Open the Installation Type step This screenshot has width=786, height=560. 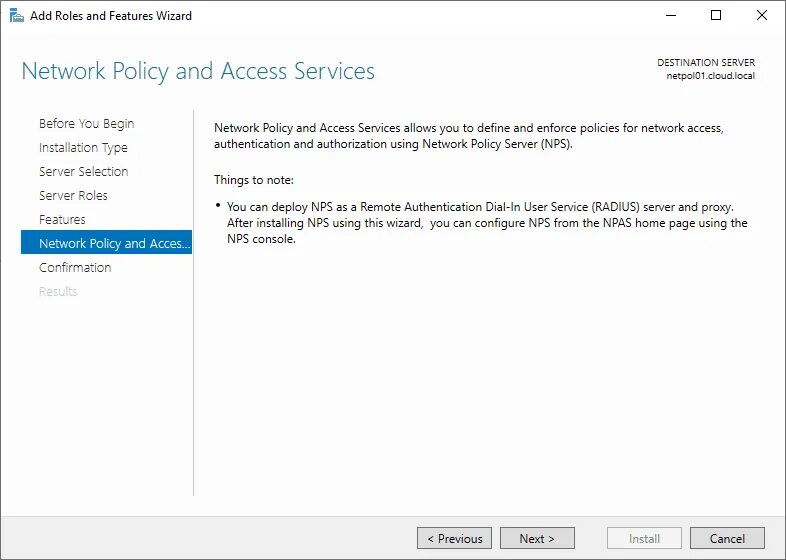click(83, 148)
